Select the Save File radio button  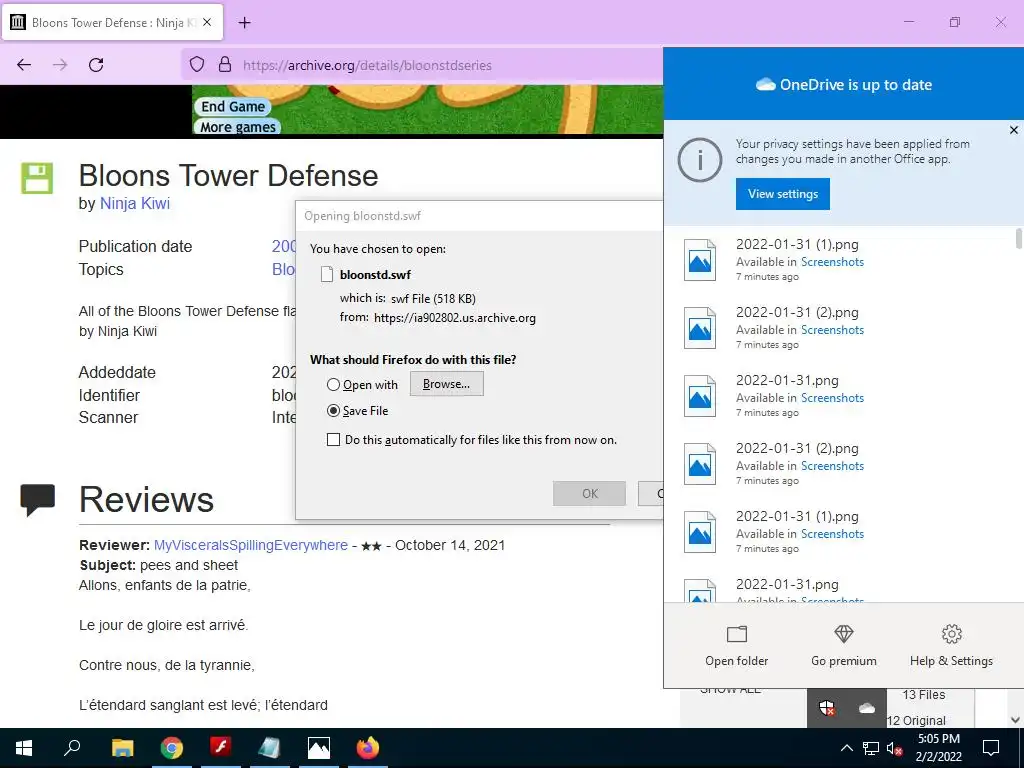tap(333, 411)
